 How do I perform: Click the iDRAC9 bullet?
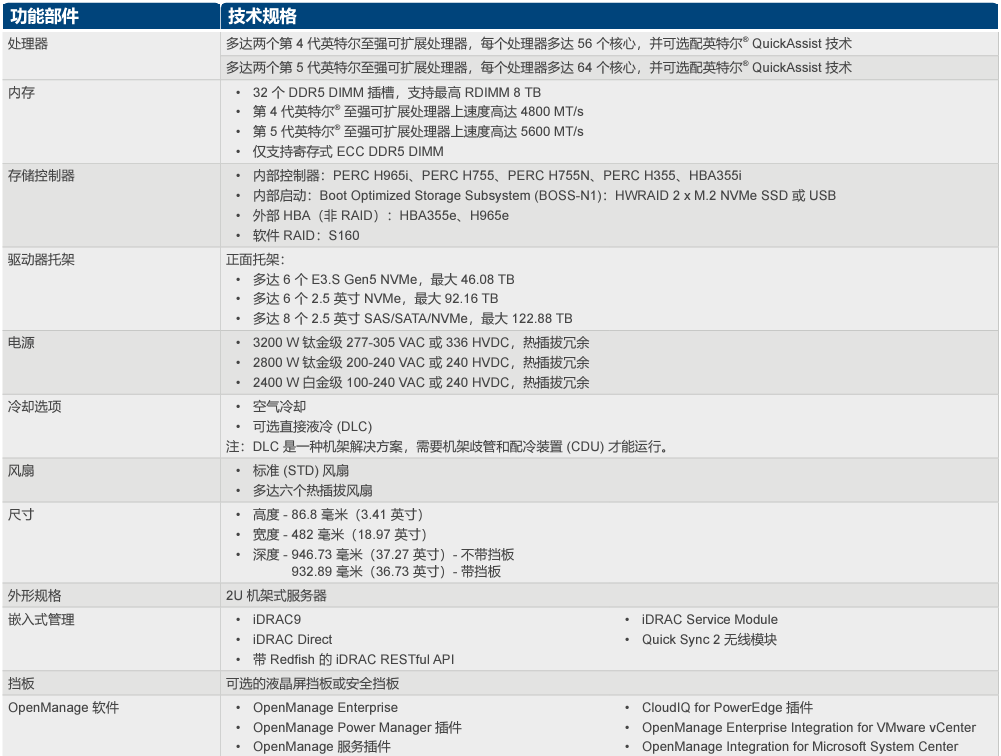point(276,619)
